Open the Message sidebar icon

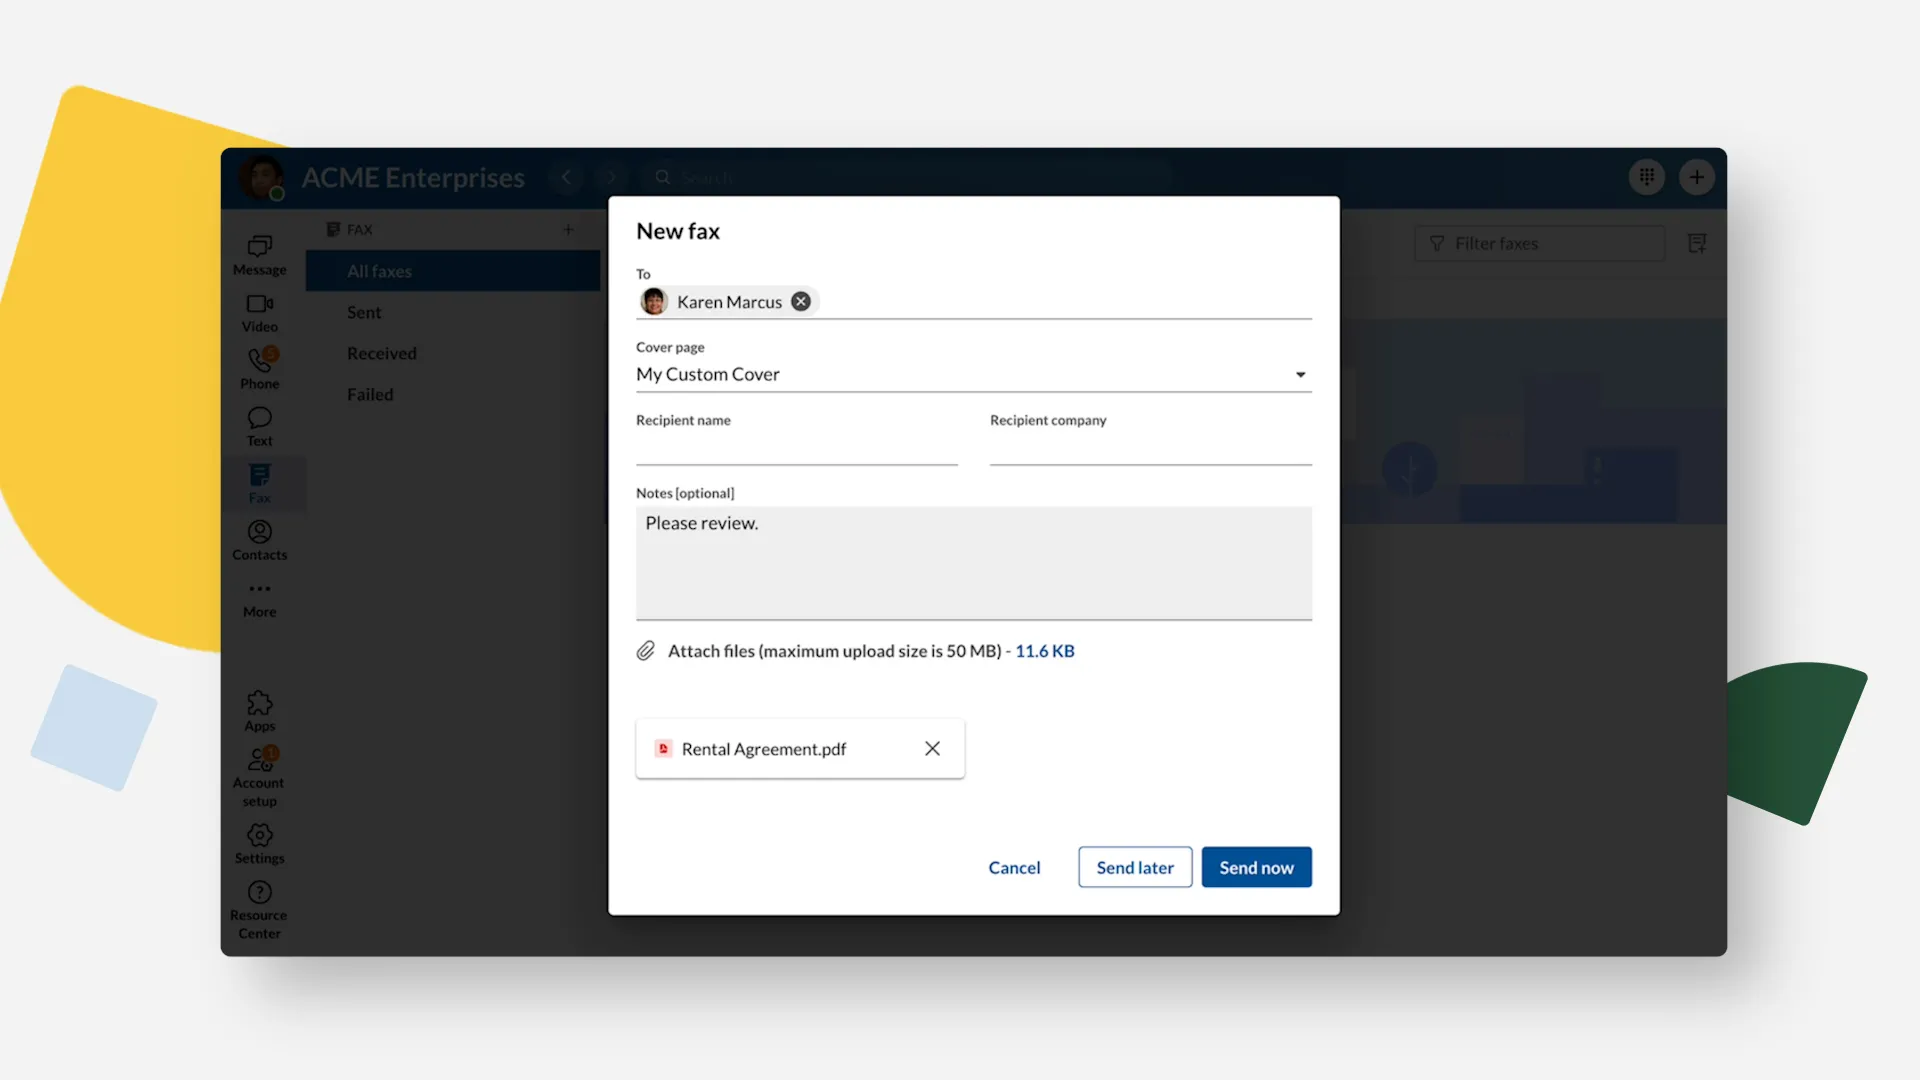pyautogui.click(x=260, y=255)
